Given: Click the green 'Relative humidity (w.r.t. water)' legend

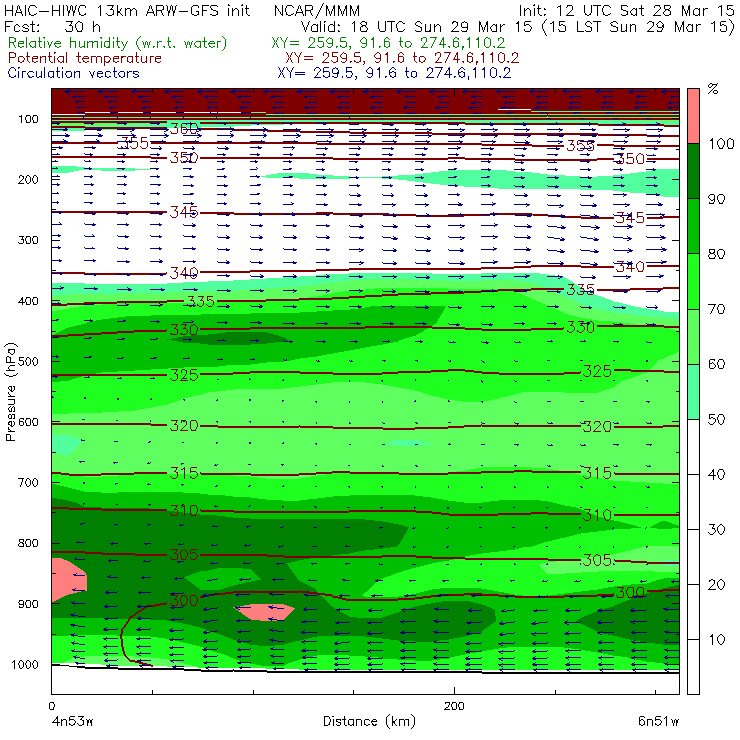Looking at the screenshot, I should [x=118, y=43].
